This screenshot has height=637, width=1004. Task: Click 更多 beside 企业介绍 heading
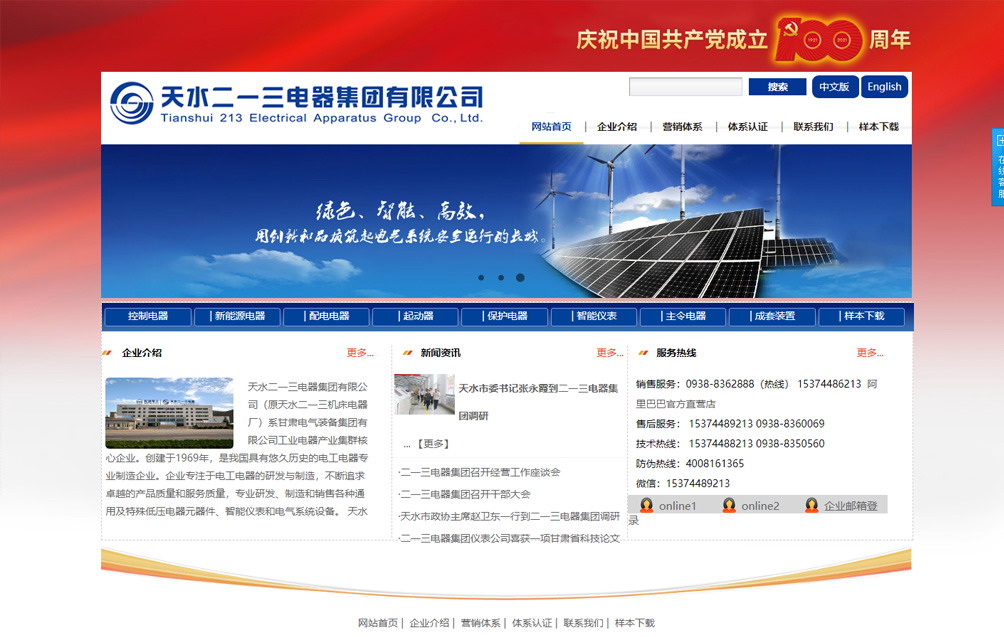[x=360, y=353]
